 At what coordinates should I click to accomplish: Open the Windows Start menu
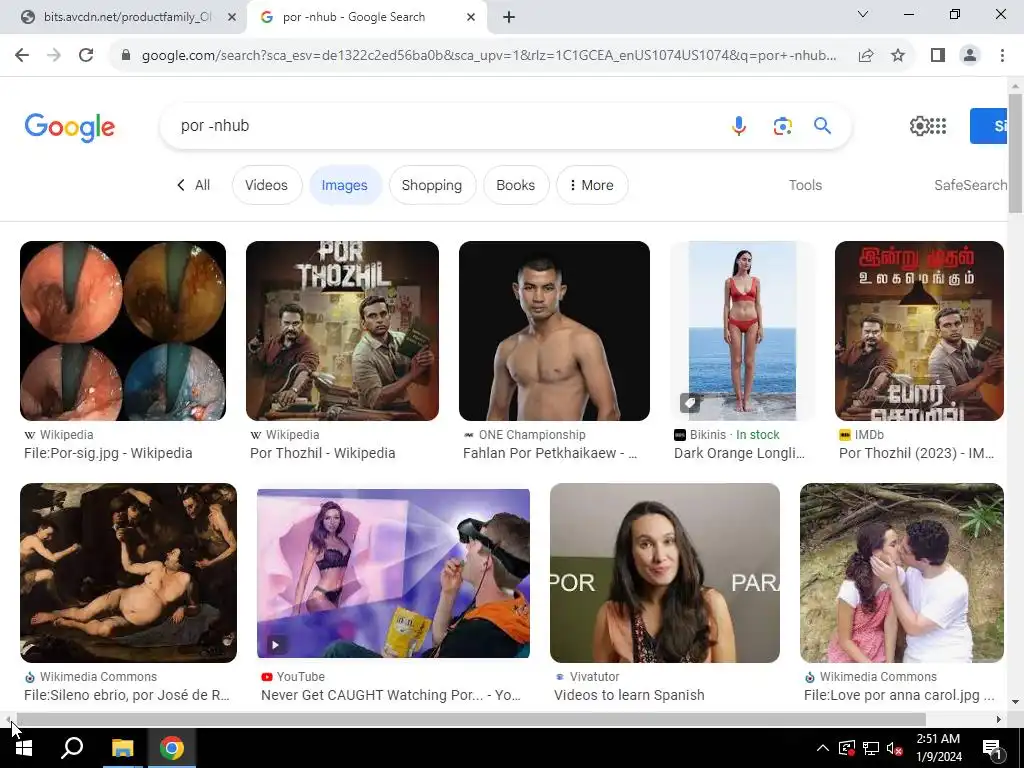(24, 748)
